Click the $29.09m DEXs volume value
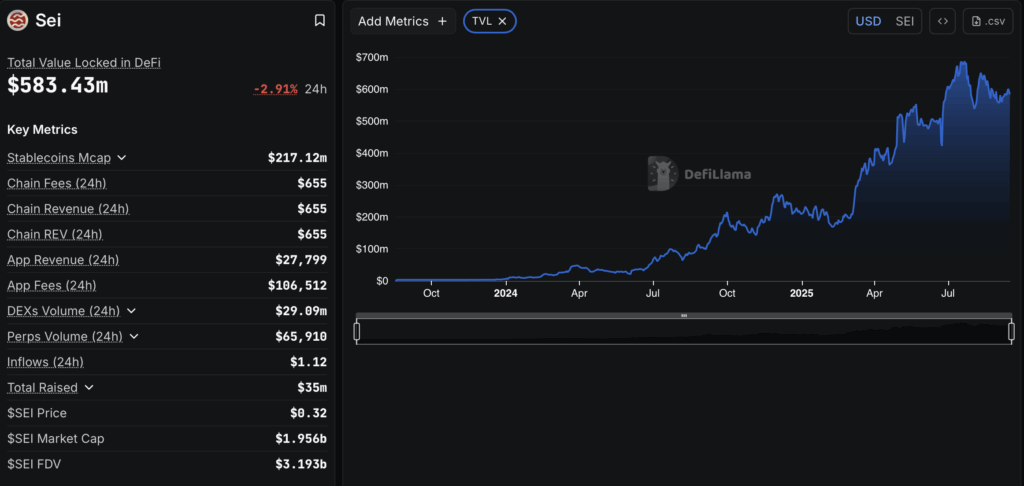 301,311
